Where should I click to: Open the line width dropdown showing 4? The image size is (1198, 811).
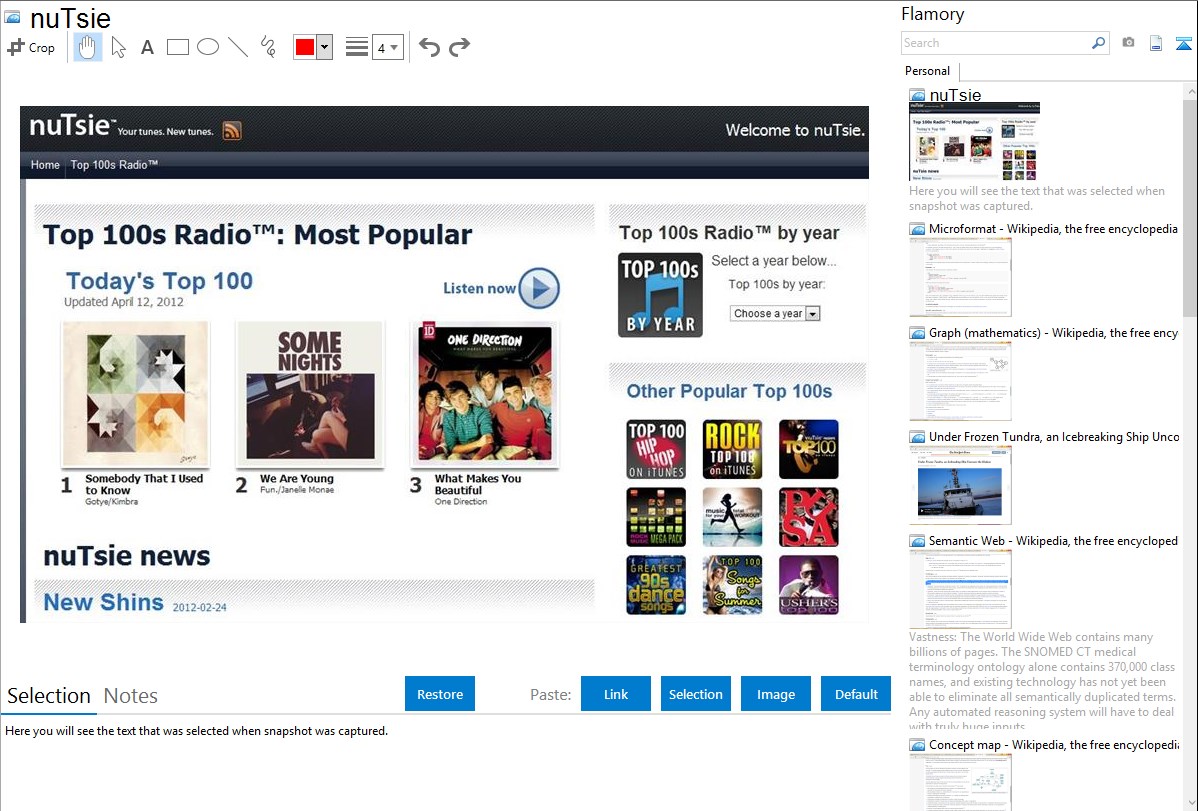(x=387, y=47)
